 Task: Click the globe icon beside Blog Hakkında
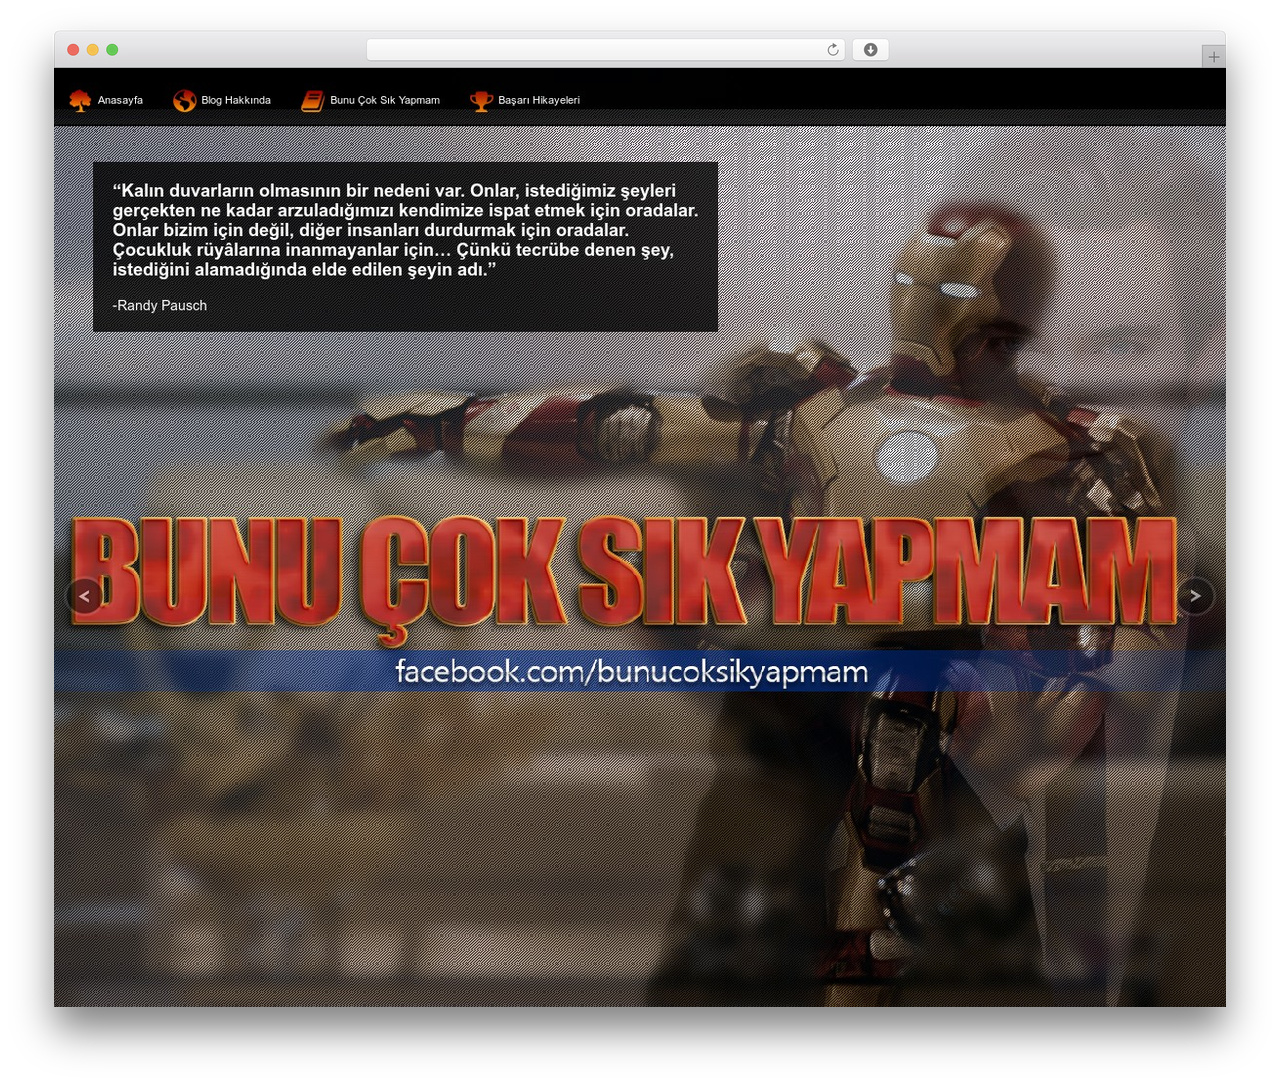pyautogui.click(x=184, y=100)
